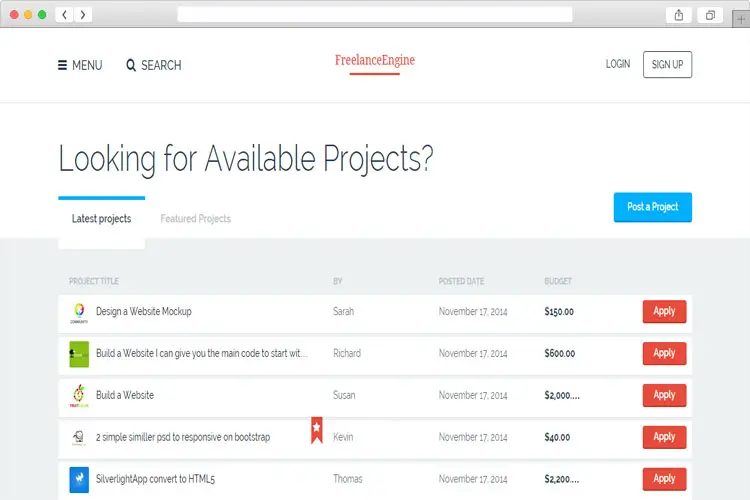This screenshot has height=500, width=750.
Task: Open the hamburger MENU icon
Action: tap(62, 65)
